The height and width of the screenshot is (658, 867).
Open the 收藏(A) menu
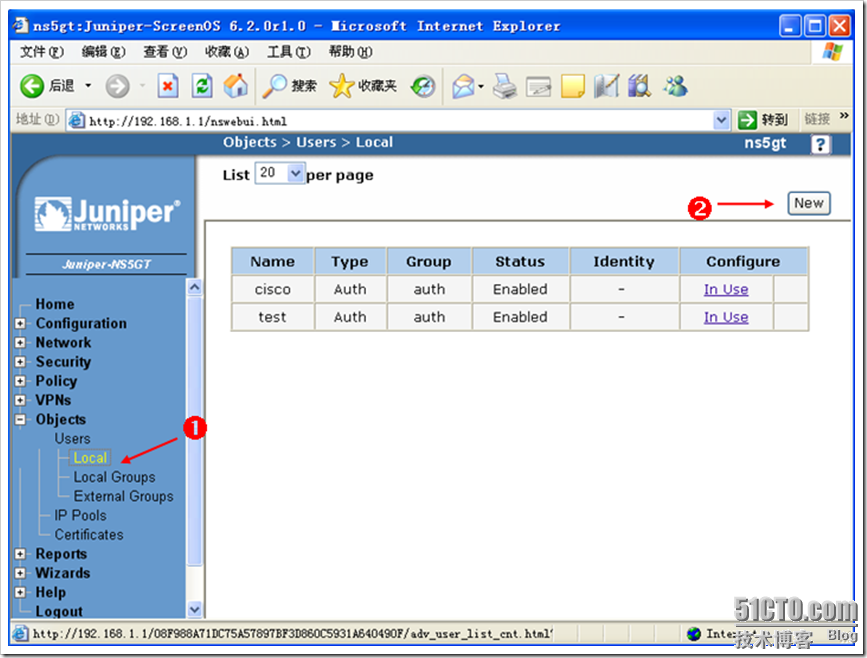pos(227,52)
